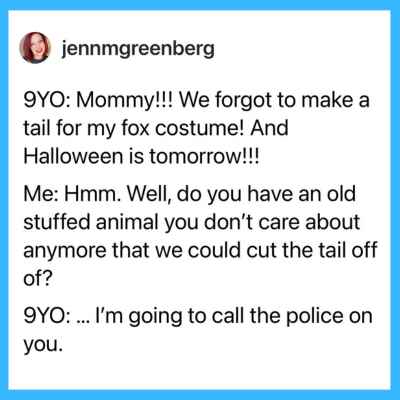400x400 pixels.
Task: Click the phrase 'cut the tail off'
Action: tap(312, 250)
